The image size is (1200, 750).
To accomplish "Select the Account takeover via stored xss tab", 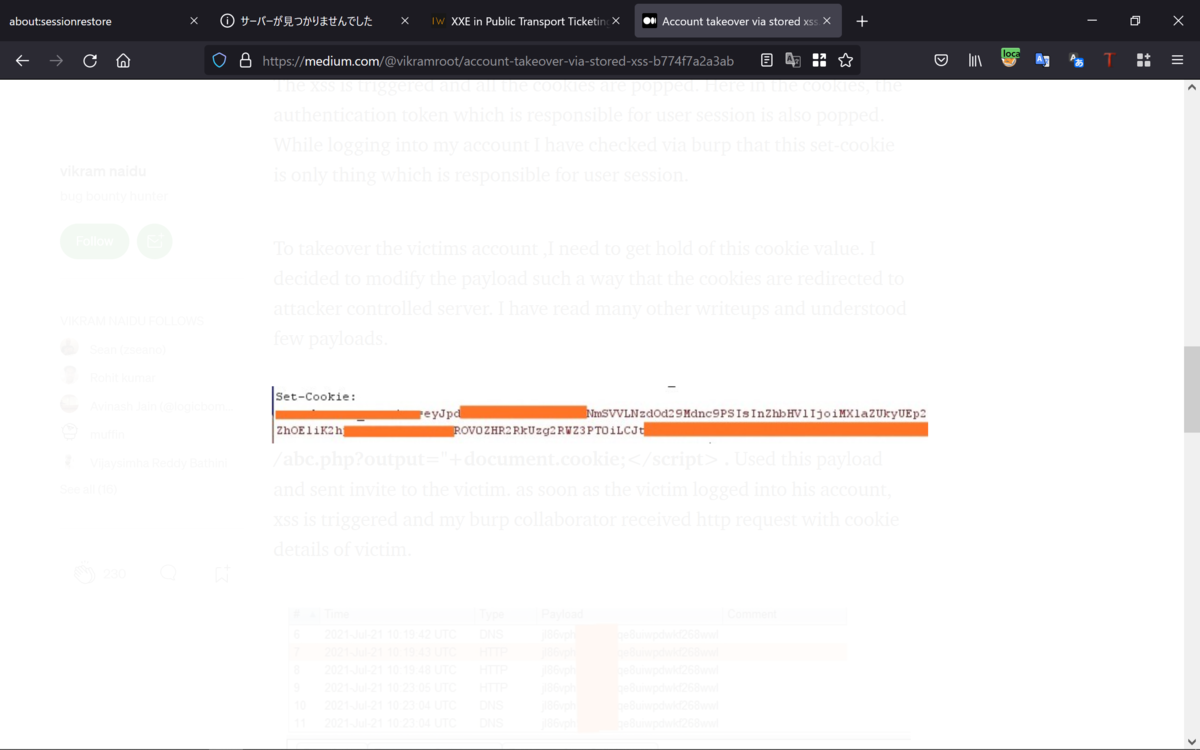I will click(738, 21).
